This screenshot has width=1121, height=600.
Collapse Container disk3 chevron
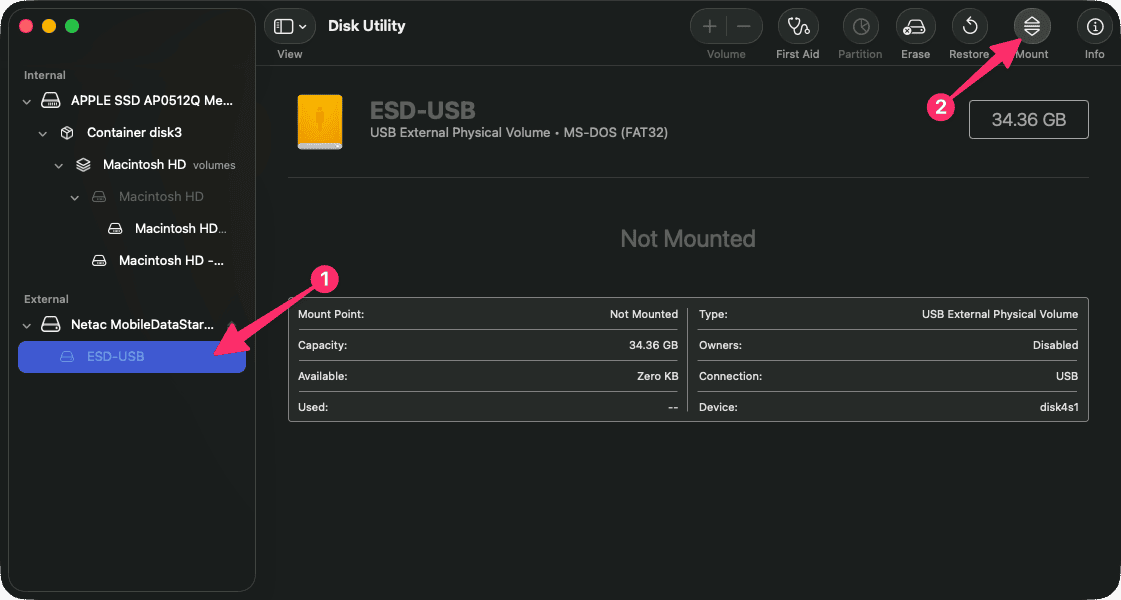[x=43, y=133]
